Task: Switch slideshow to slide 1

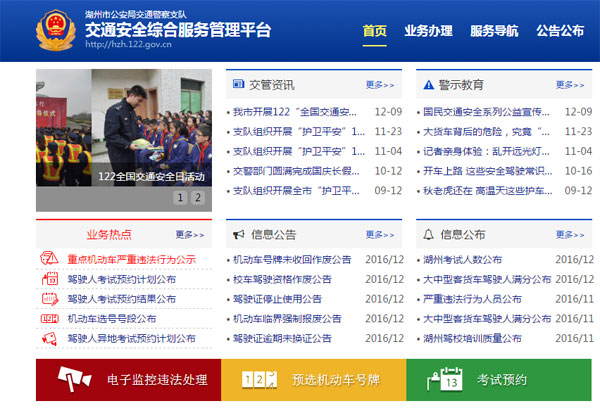Action: tap(180, 198)
